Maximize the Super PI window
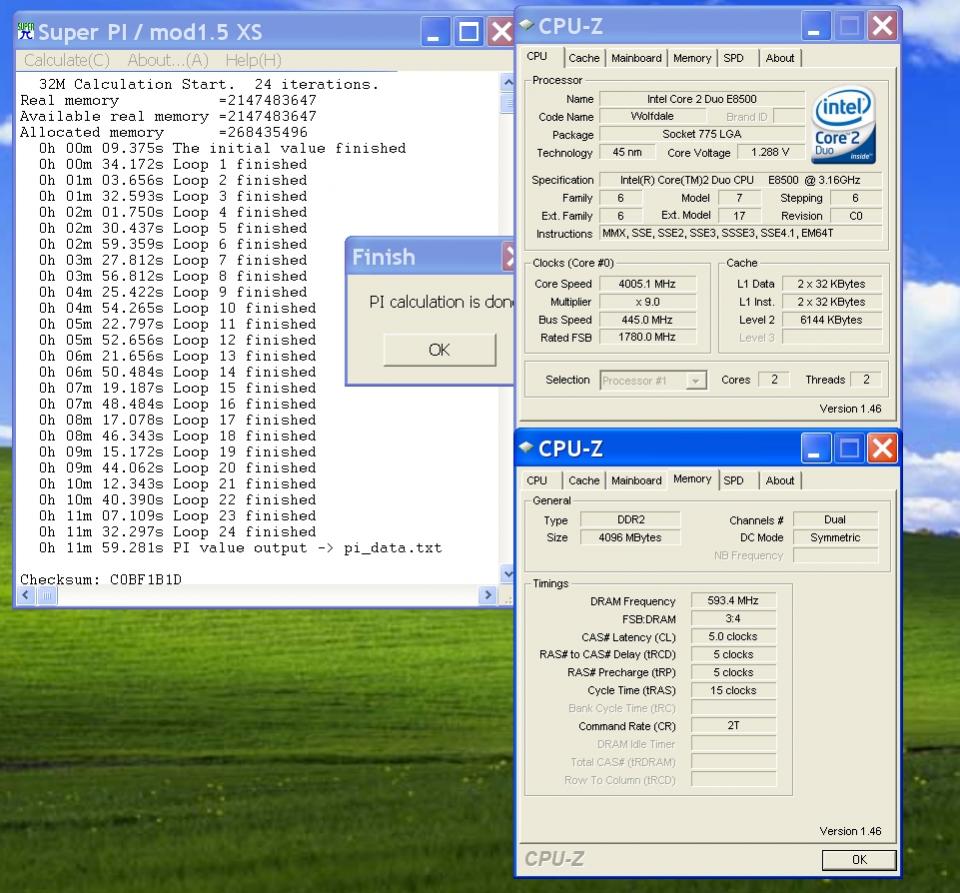This screenshot has height=893, width=960. click(469, 31)
